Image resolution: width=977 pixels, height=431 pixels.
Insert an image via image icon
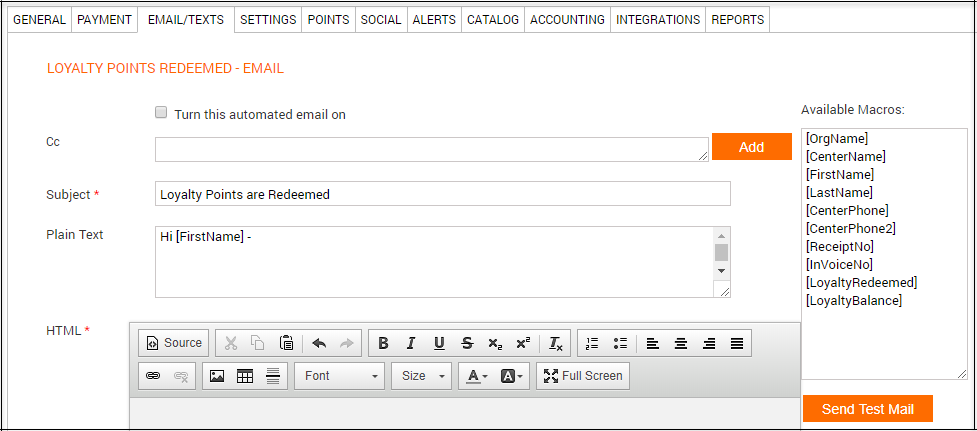(x=217, y=376)
